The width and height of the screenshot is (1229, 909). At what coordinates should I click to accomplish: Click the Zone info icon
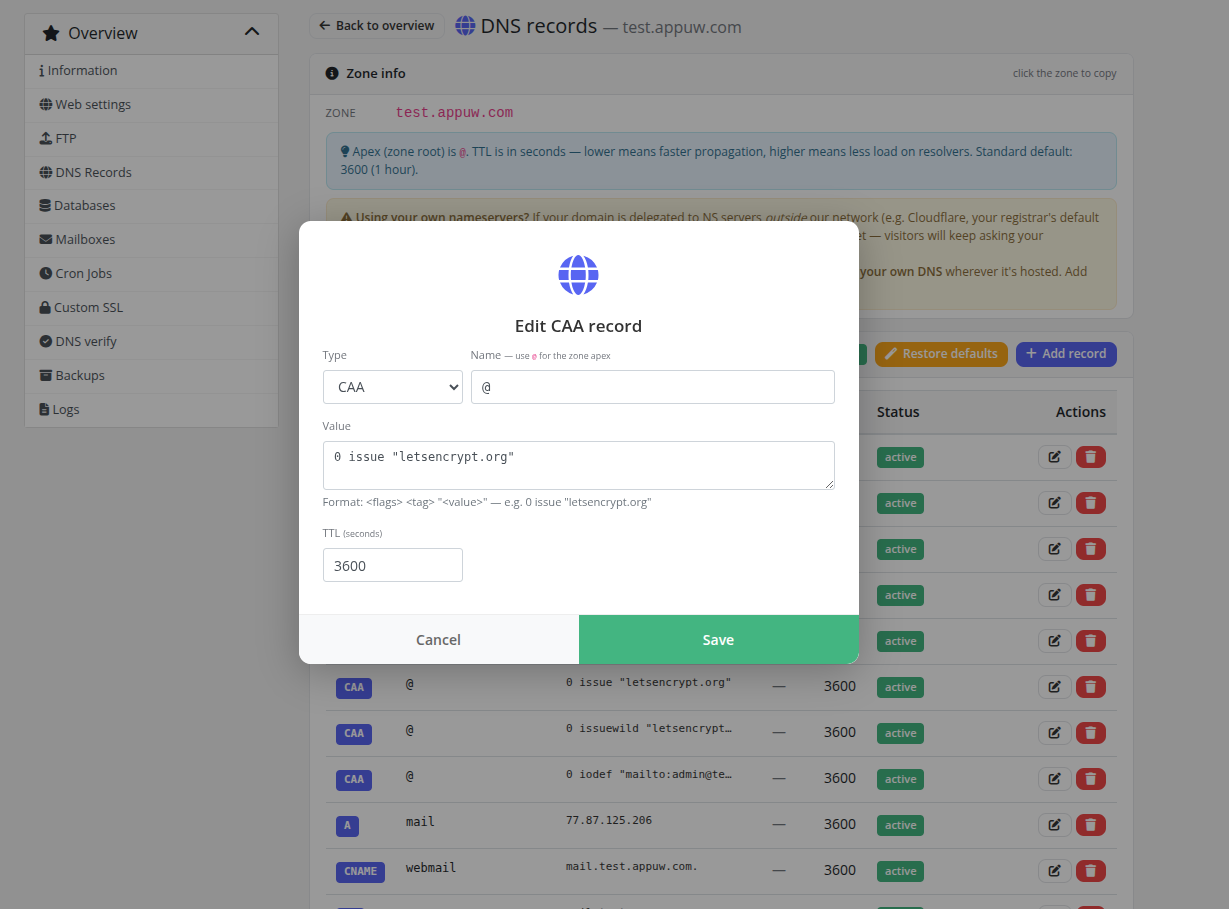pyautogui.click(x=332, y=73)
